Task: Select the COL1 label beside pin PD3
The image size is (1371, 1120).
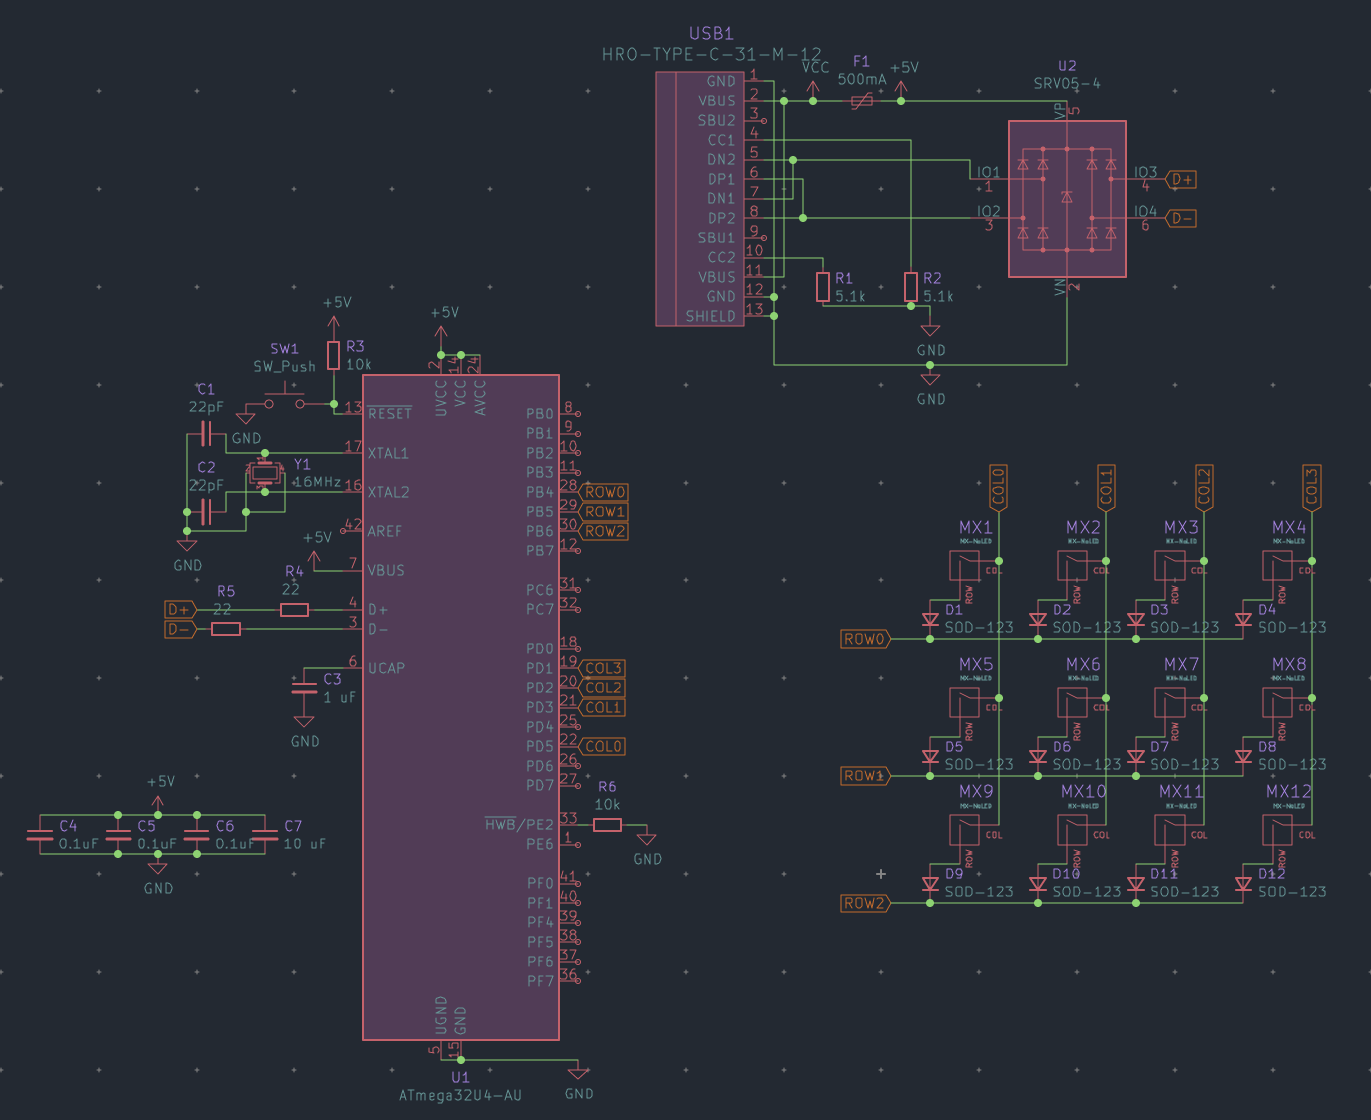Action: [x=603, y=707]
